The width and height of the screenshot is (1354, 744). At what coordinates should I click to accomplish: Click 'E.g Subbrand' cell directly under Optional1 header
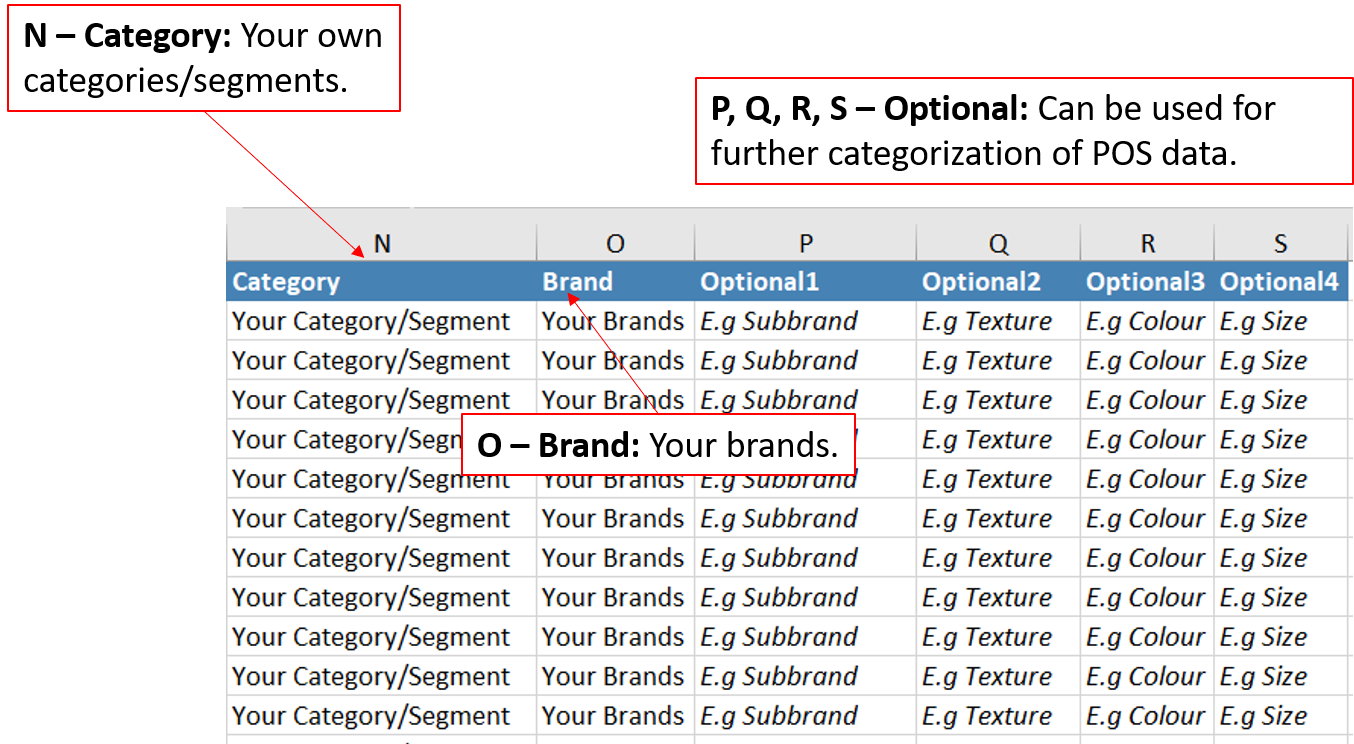[805, 321]
